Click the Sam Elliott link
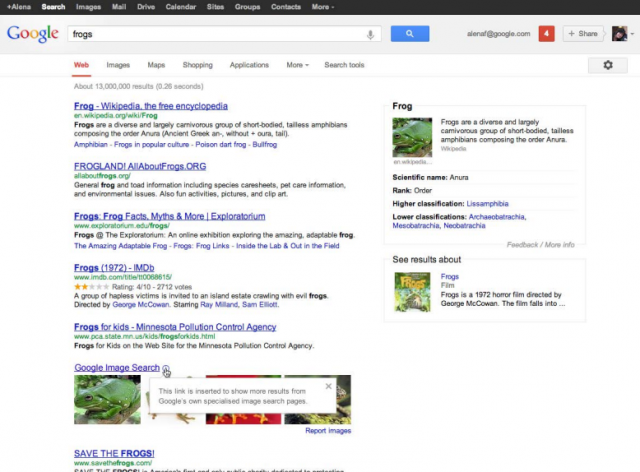This screenshot has height=472, width=640. click(x=260, y=305)
